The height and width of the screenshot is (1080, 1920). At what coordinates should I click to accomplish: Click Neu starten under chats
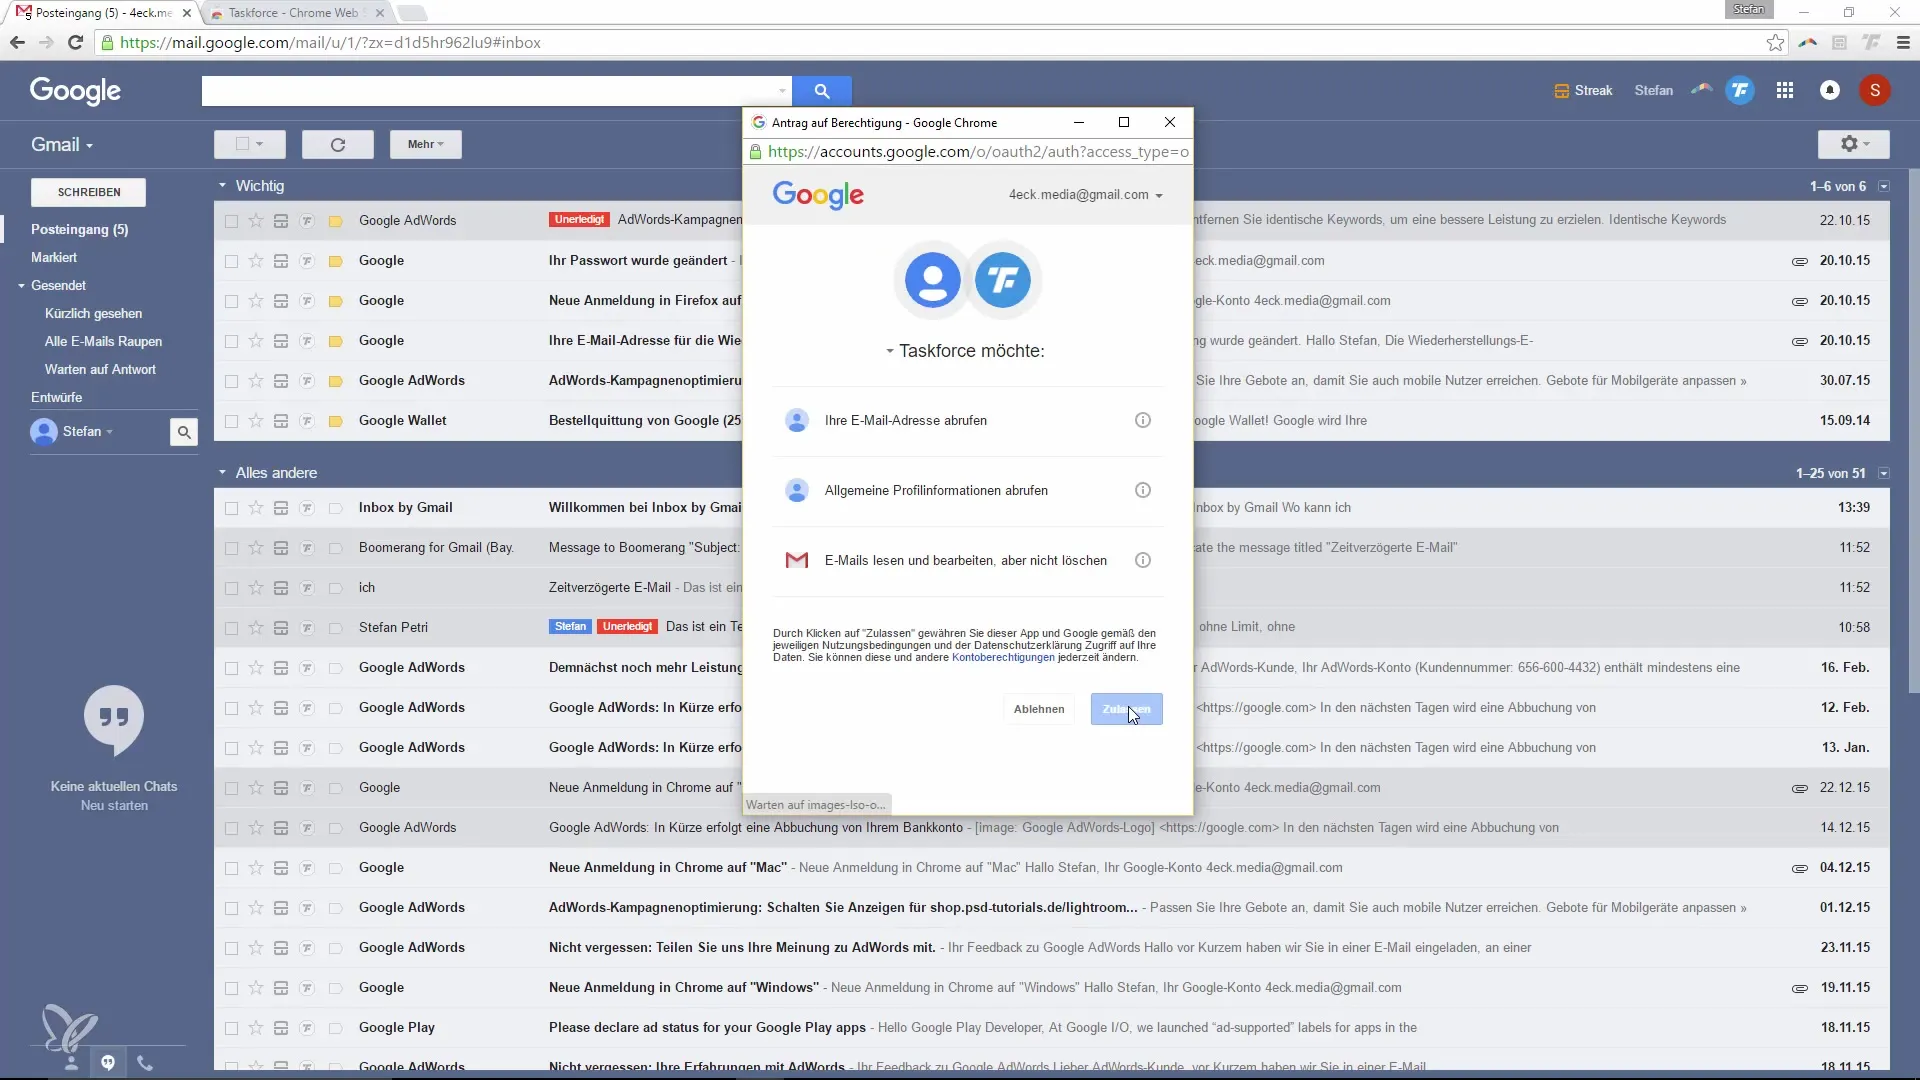pyautogui.click(x=114, y=805)
